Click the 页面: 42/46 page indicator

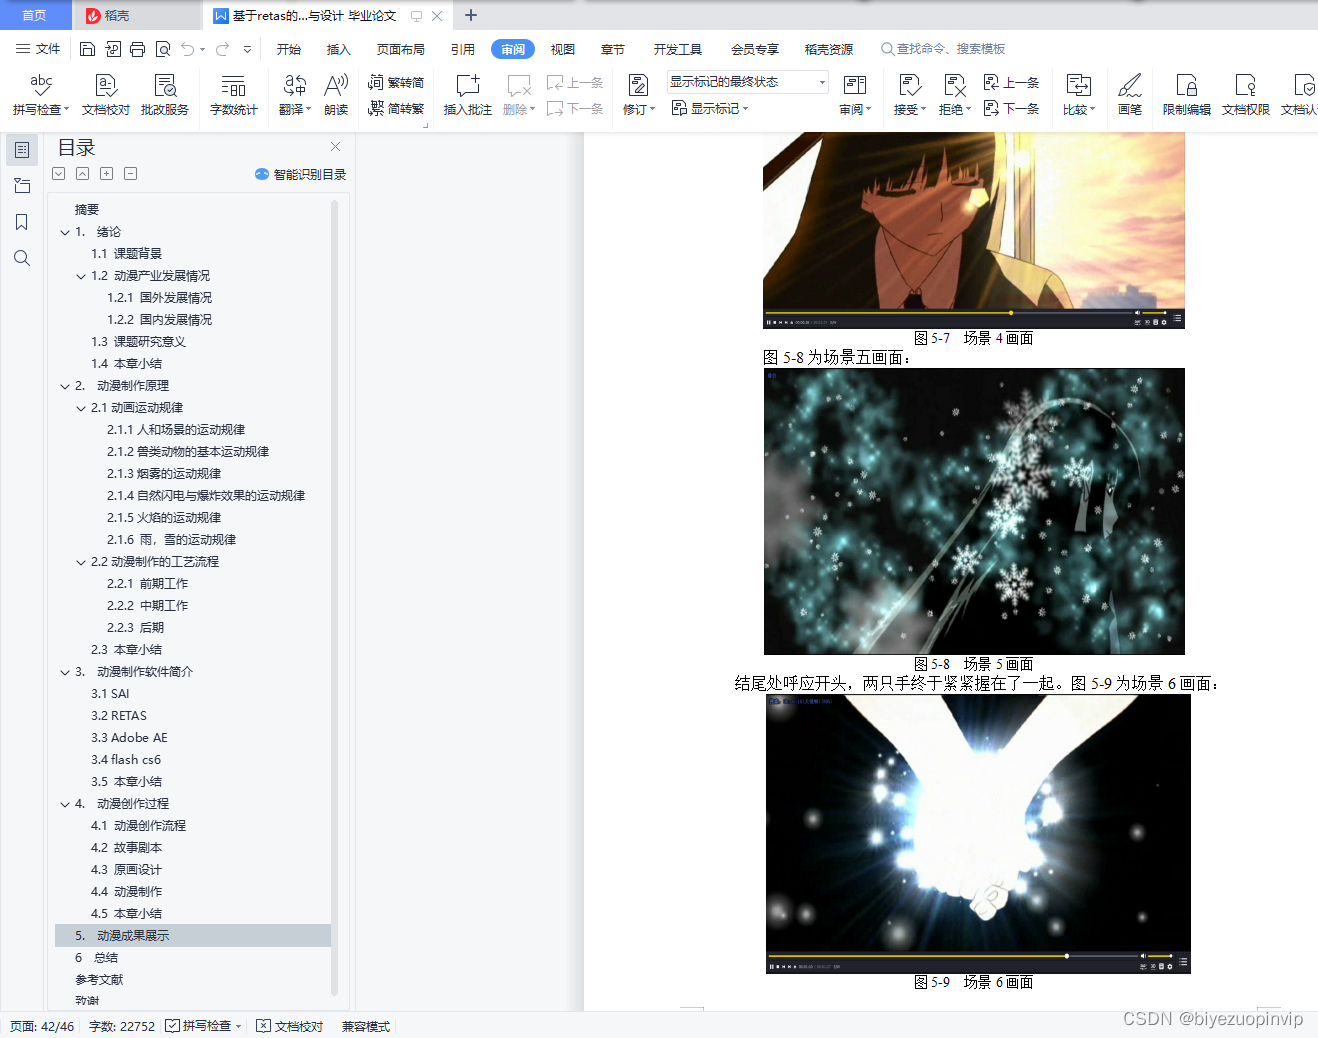[42, 1026]
